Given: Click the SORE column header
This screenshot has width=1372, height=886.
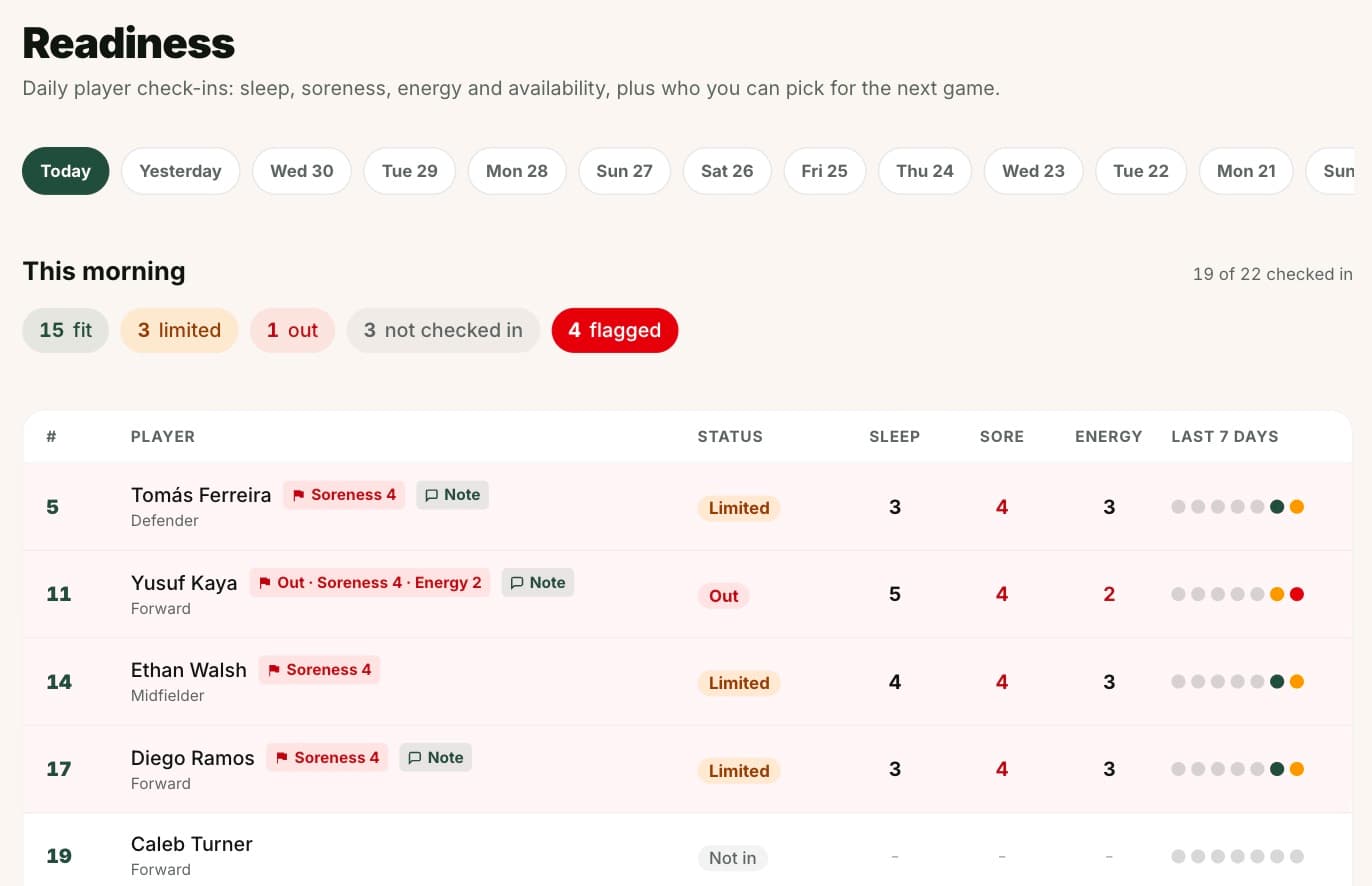Looking at the screenshot, I should tap(1002, 436).
